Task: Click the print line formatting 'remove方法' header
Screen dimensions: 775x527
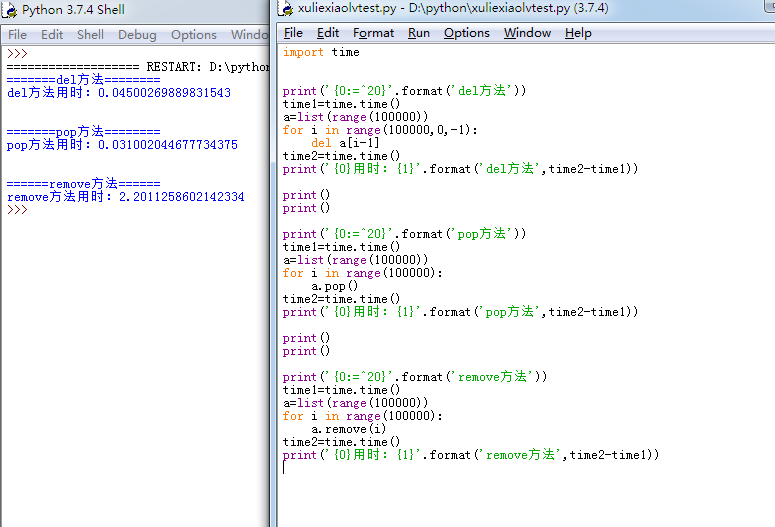Action: (415, 377)
